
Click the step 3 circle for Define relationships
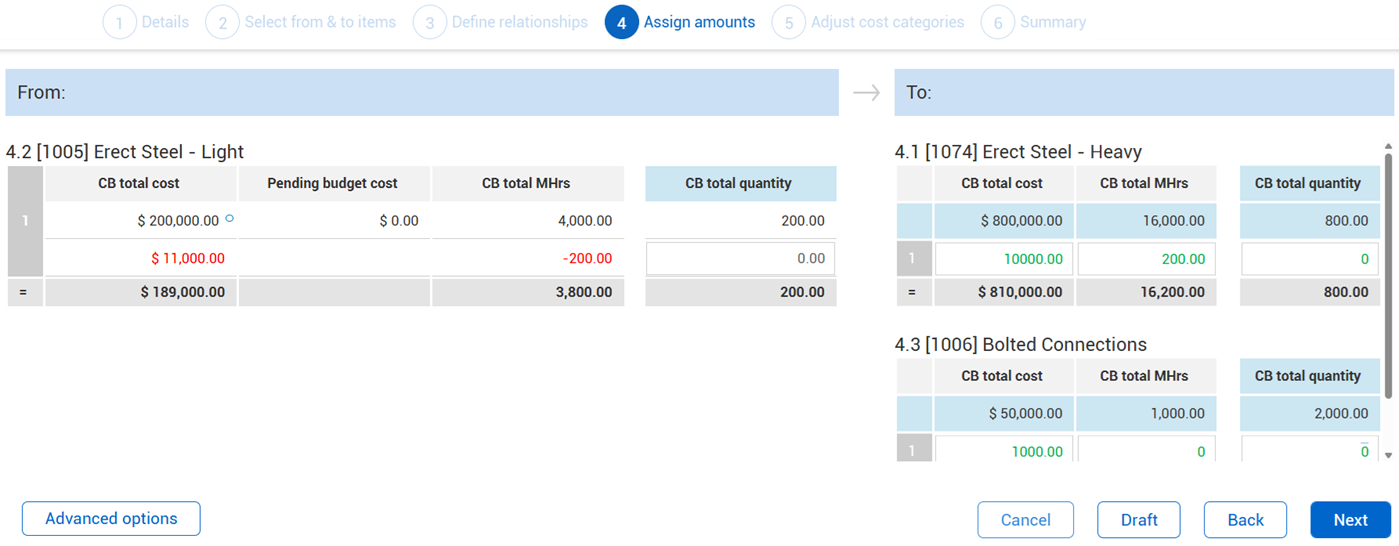pos(429,23)
